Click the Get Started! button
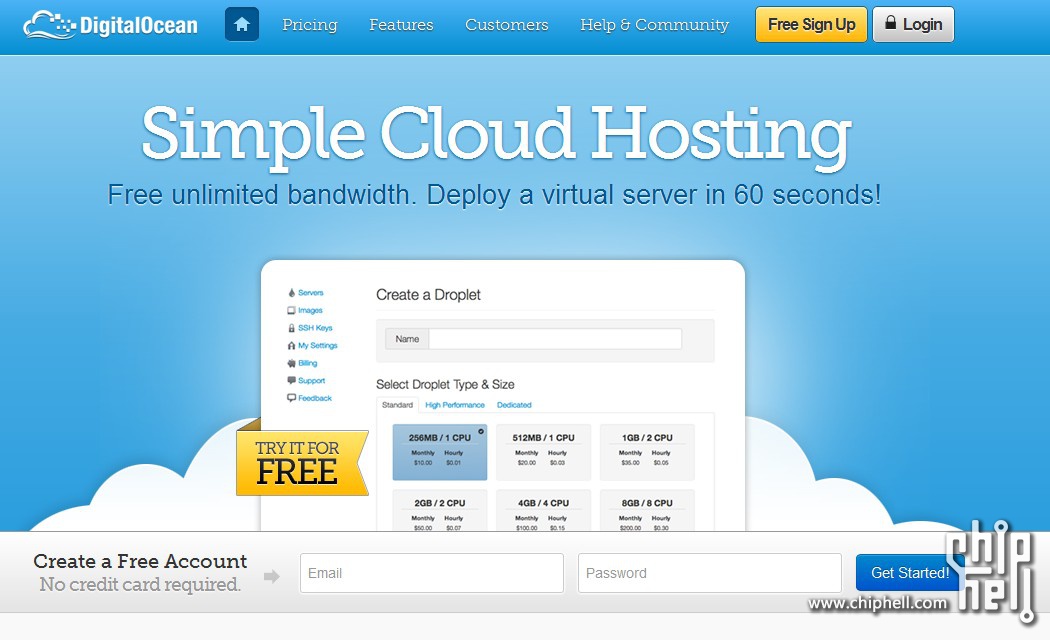Image resolution: width=1050 pixels, height=640 pixels. point(909,573)
